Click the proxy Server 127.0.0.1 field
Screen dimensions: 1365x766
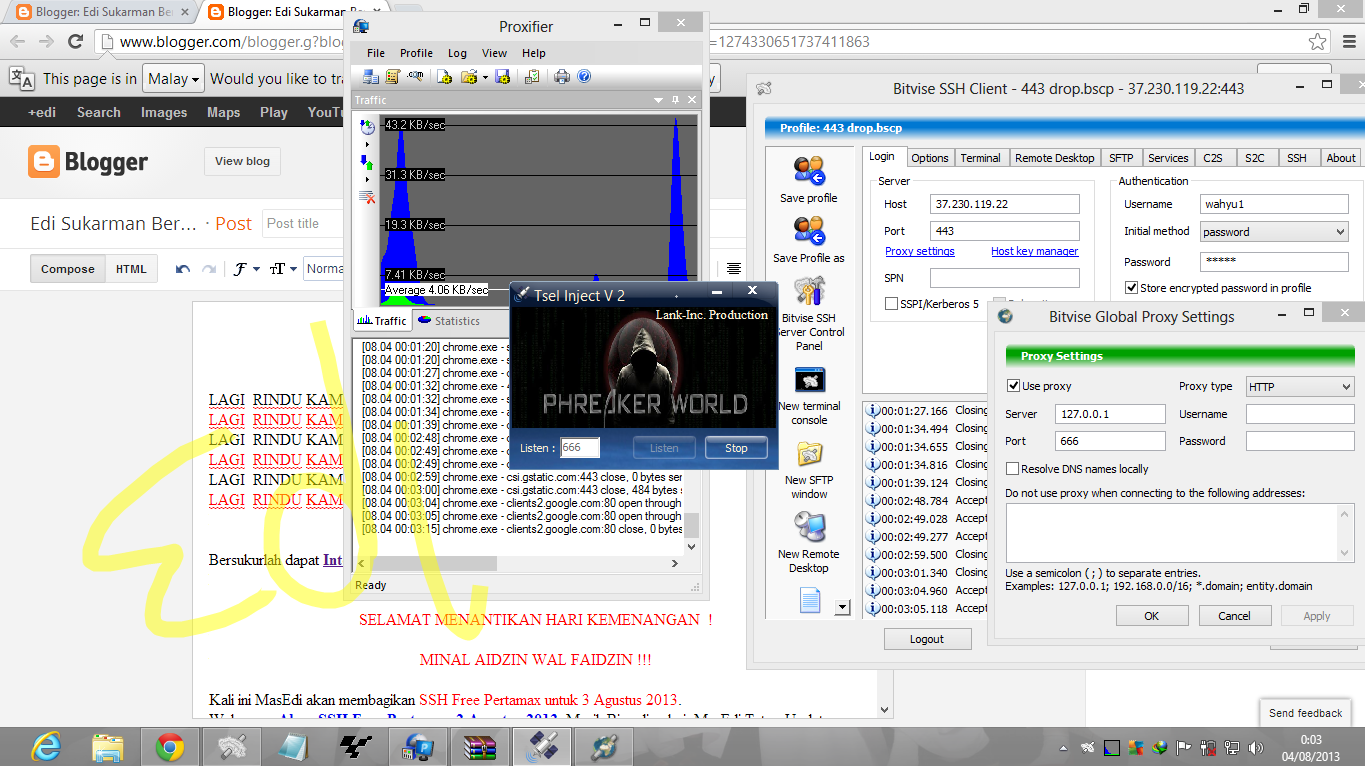click(1110, 414)
